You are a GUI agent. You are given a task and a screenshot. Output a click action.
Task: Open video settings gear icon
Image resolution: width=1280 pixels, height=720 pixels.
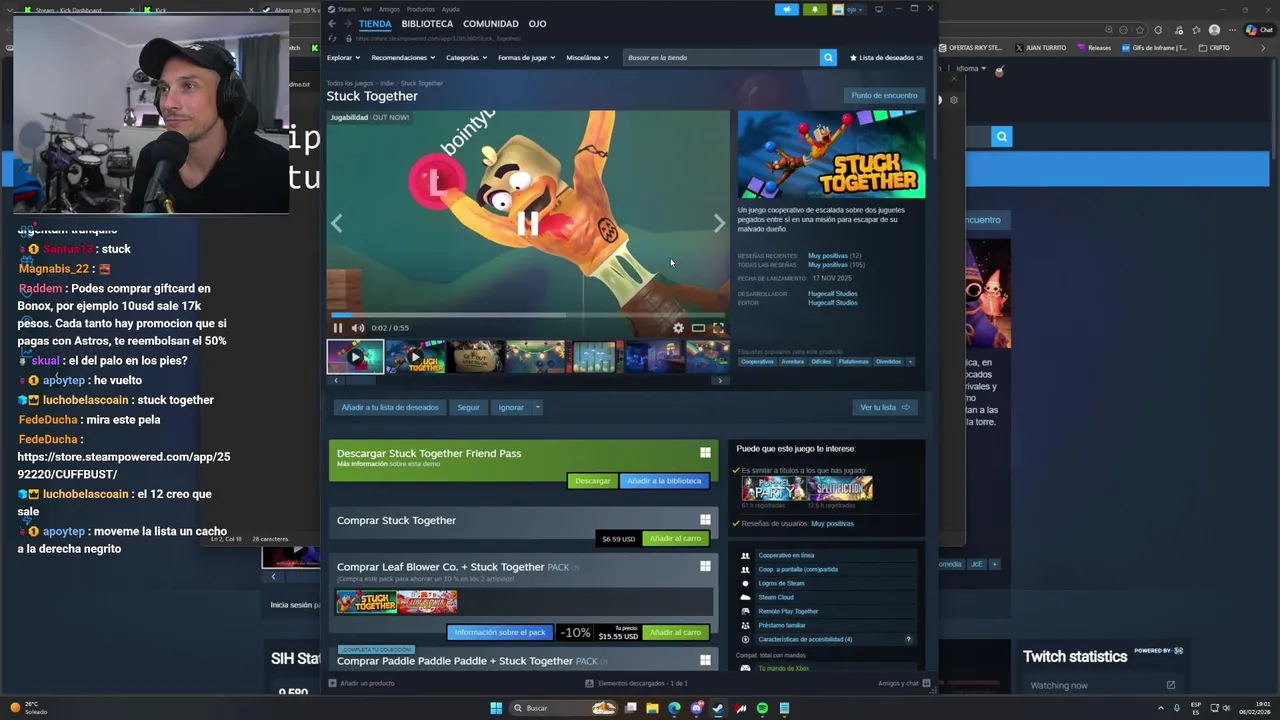tap(678, 328)
